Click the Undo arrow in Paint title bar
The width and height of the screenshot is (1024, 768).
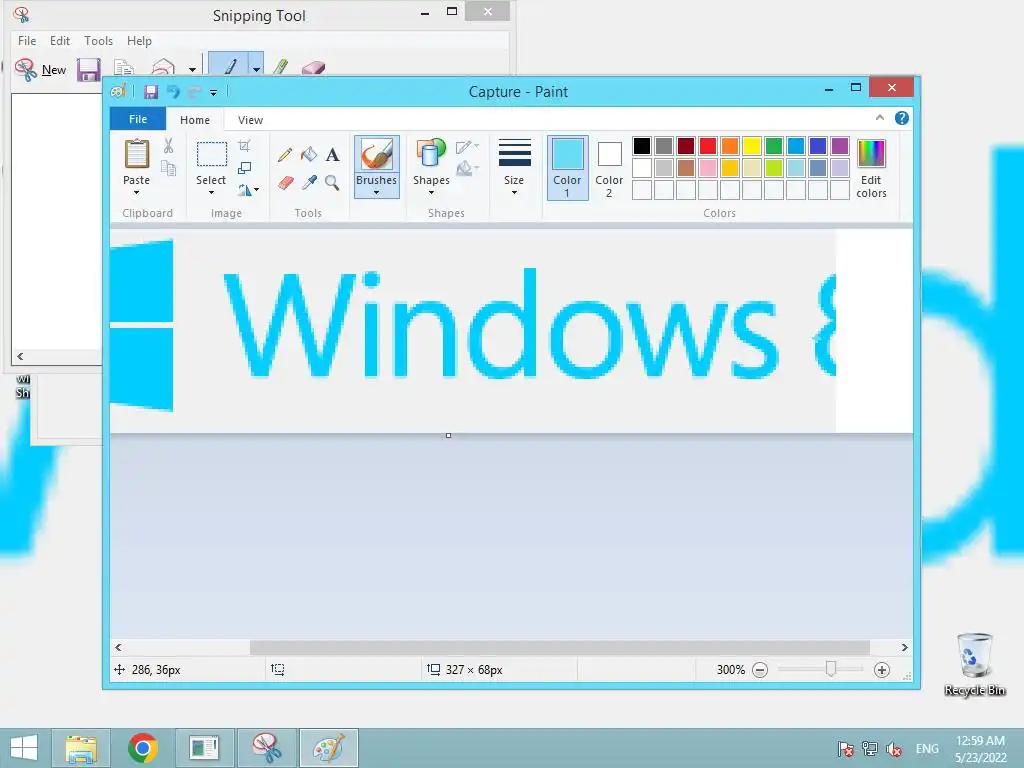[173, 92]
